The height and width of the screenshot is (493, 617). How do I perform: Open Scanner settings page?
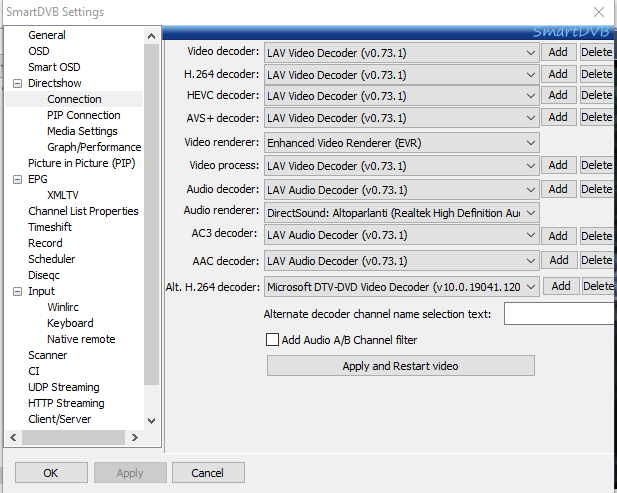point(48,355)
